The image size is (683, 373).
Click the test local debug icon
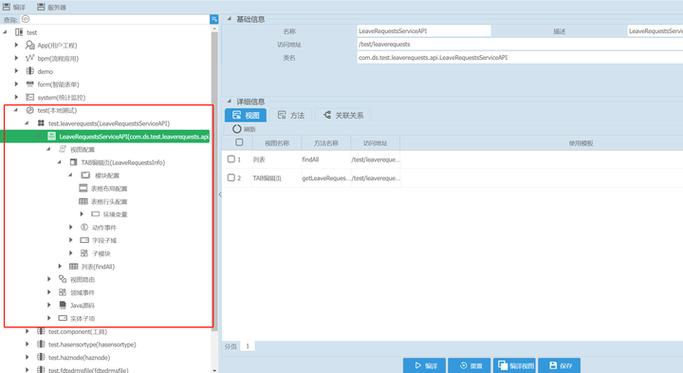tap(30, 110)
